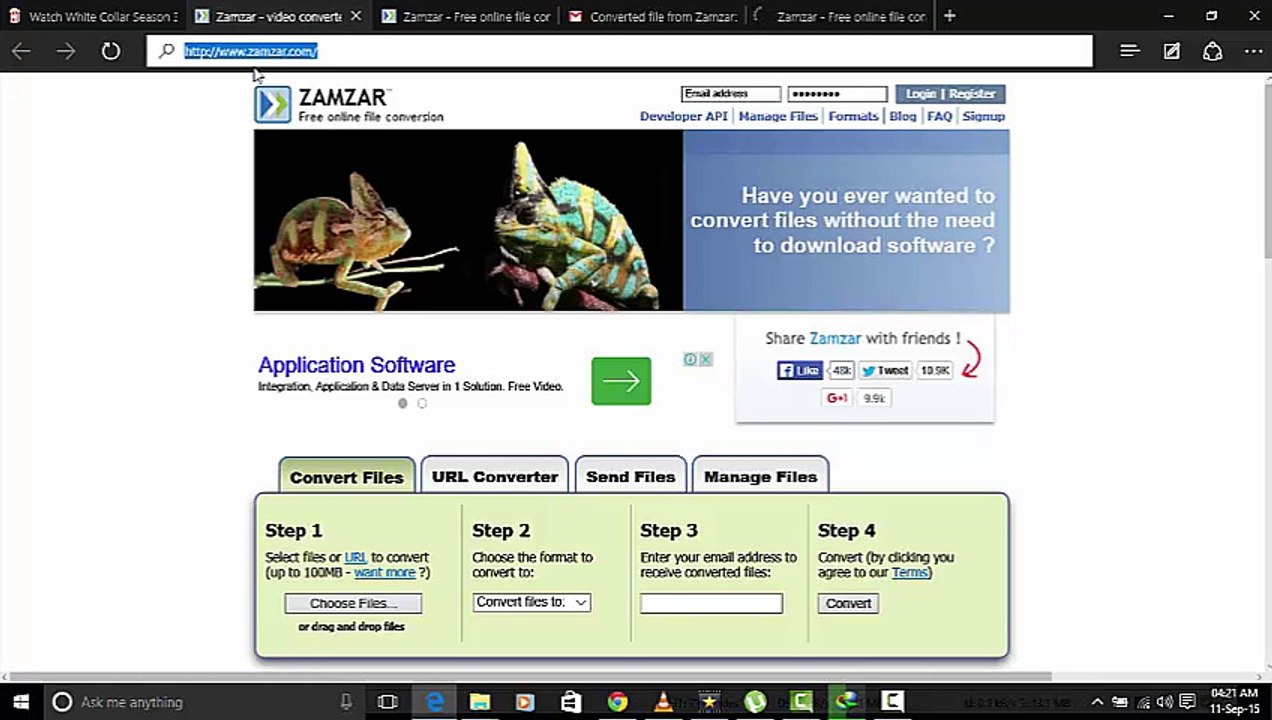Screen dimensions: 1272x720
Task: Go back with the browser back arrow
Action: point(21,51)
